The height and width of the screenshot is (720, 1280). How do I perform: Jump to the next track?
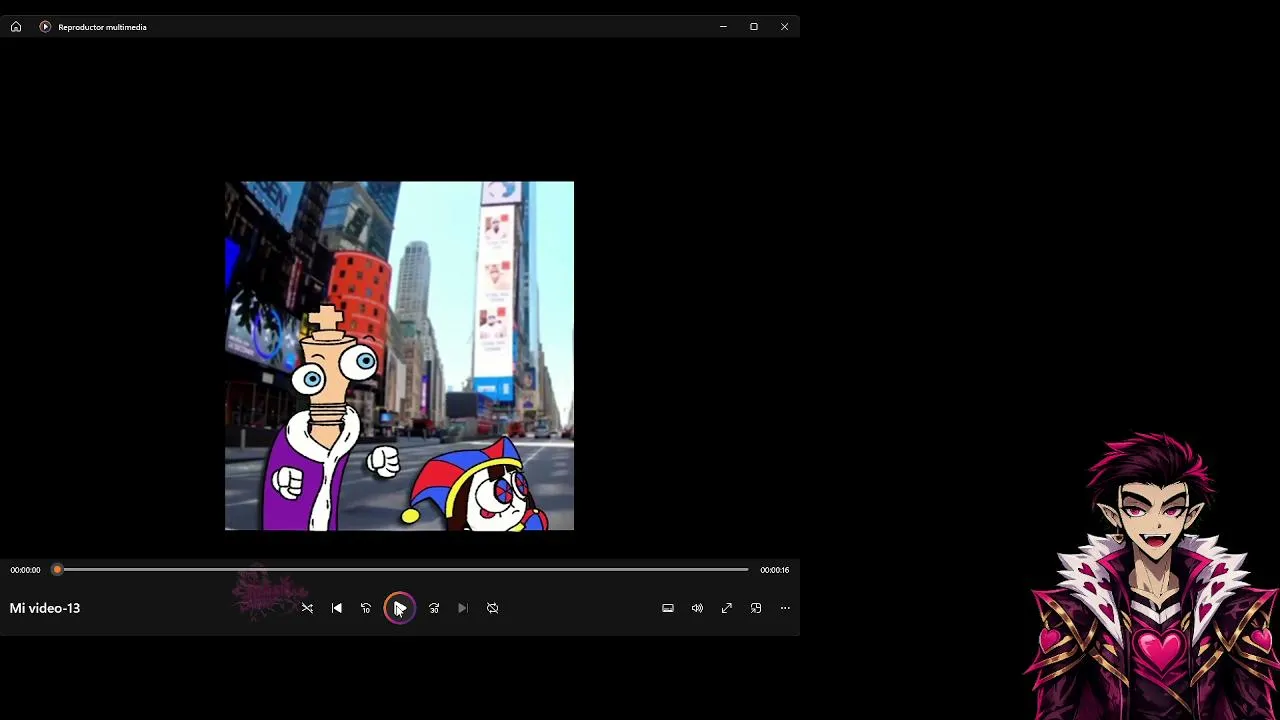[463, 608]
